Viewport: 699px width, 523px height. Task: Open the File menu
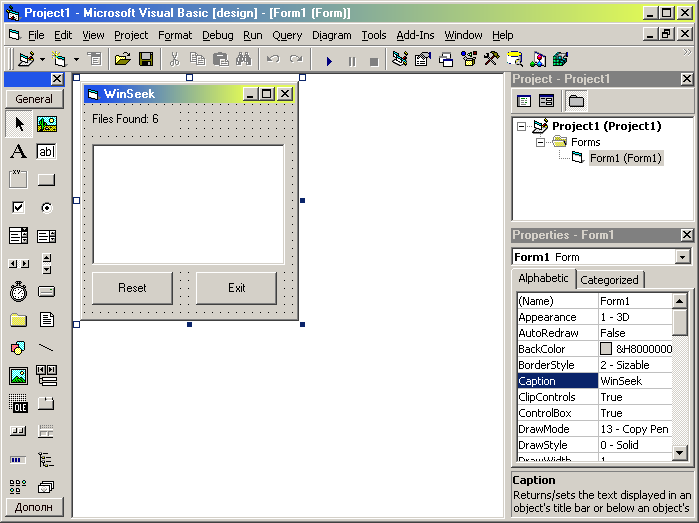(x=36, y=35)
